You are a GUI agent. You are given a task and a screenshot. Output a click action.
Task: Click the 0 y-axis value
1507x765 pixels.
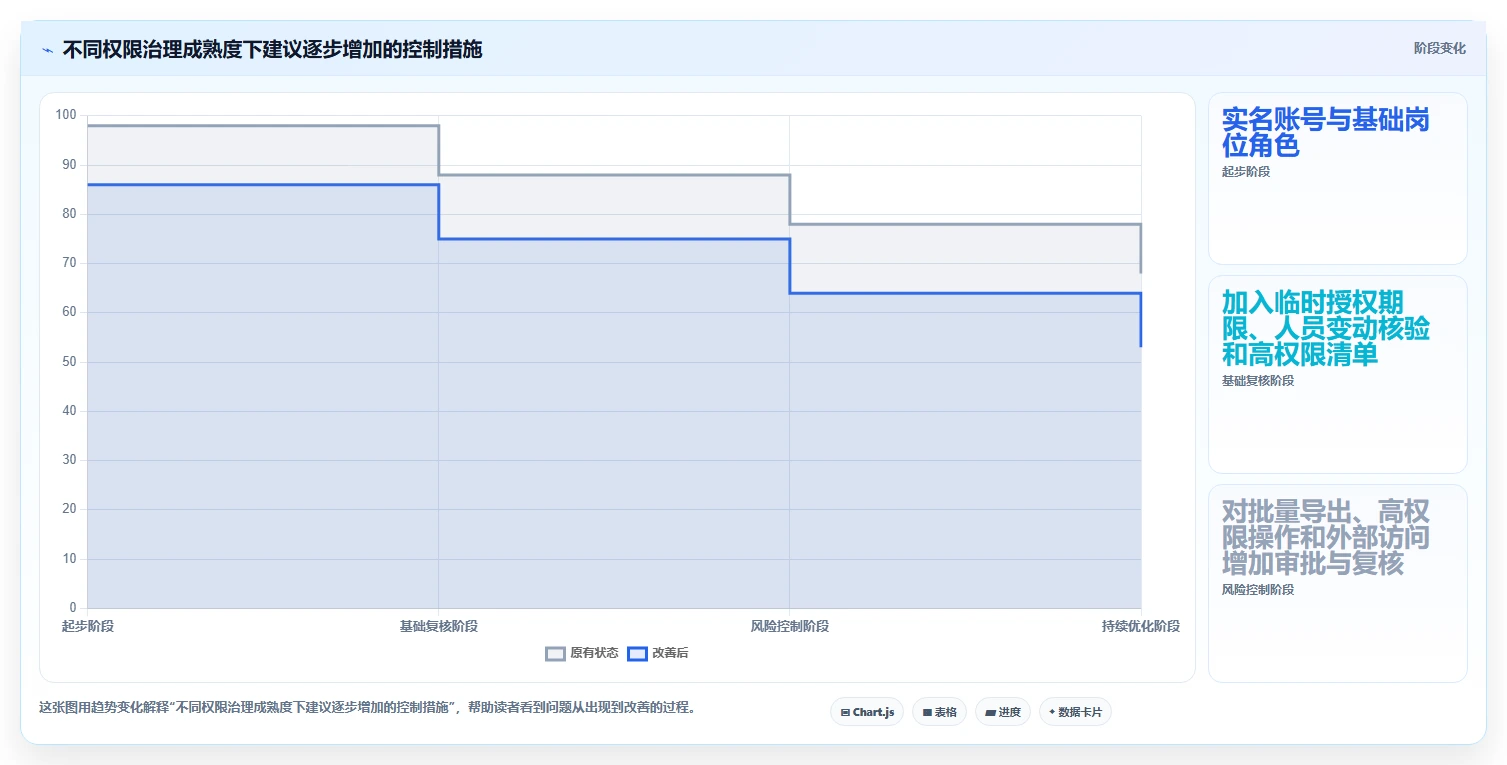[x=73, y=608]
